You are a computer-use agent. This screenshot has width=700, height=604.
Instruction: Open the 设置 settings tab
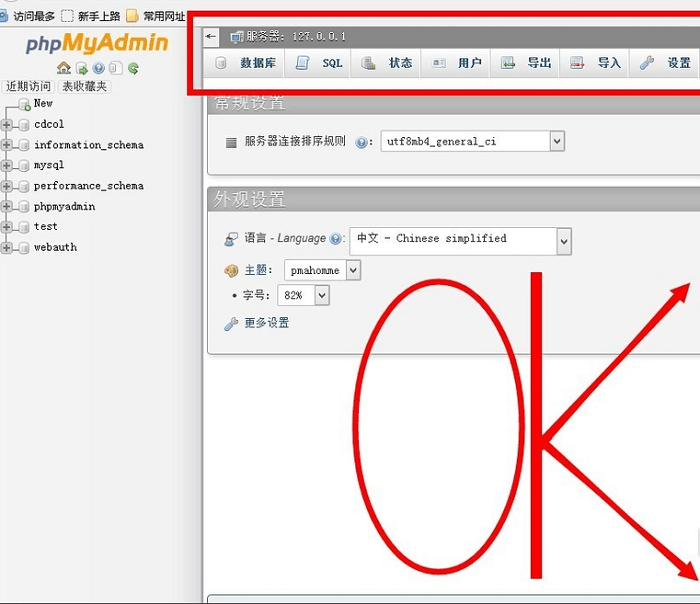pos(664,63)
